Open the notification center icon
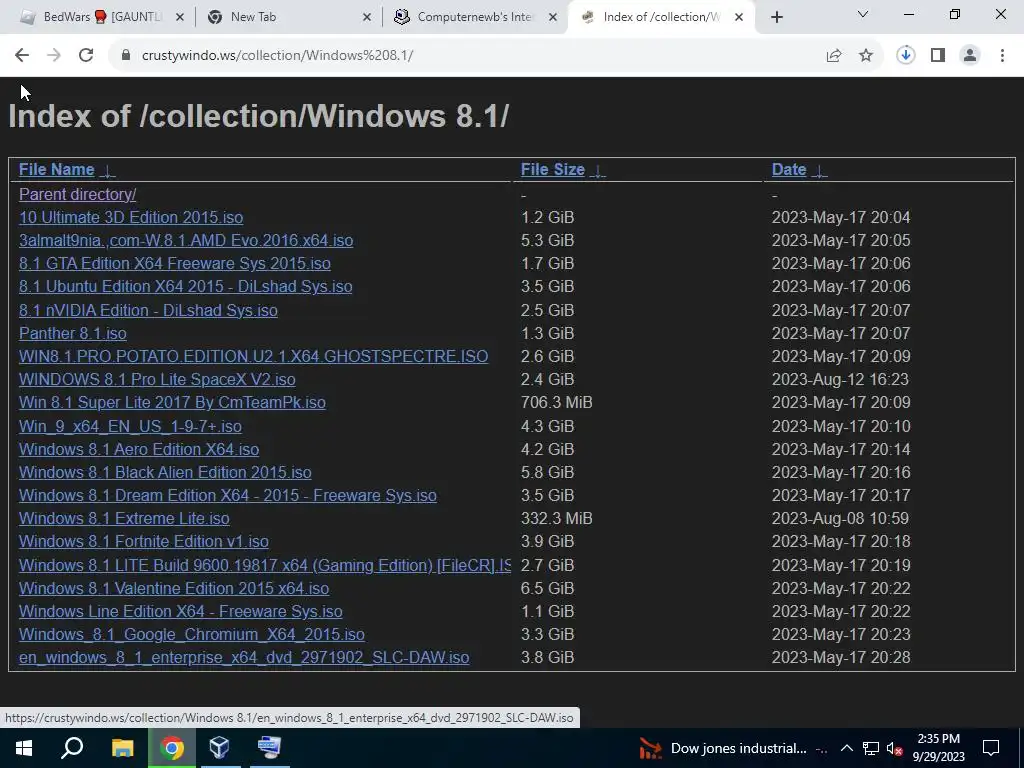Screen dimensions: 1024x768 tap(991, 748)
